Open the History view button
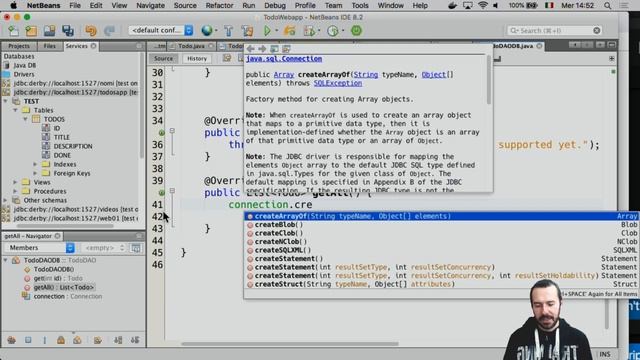The height and width of the screenshot is (360, 640). [197, 58]
